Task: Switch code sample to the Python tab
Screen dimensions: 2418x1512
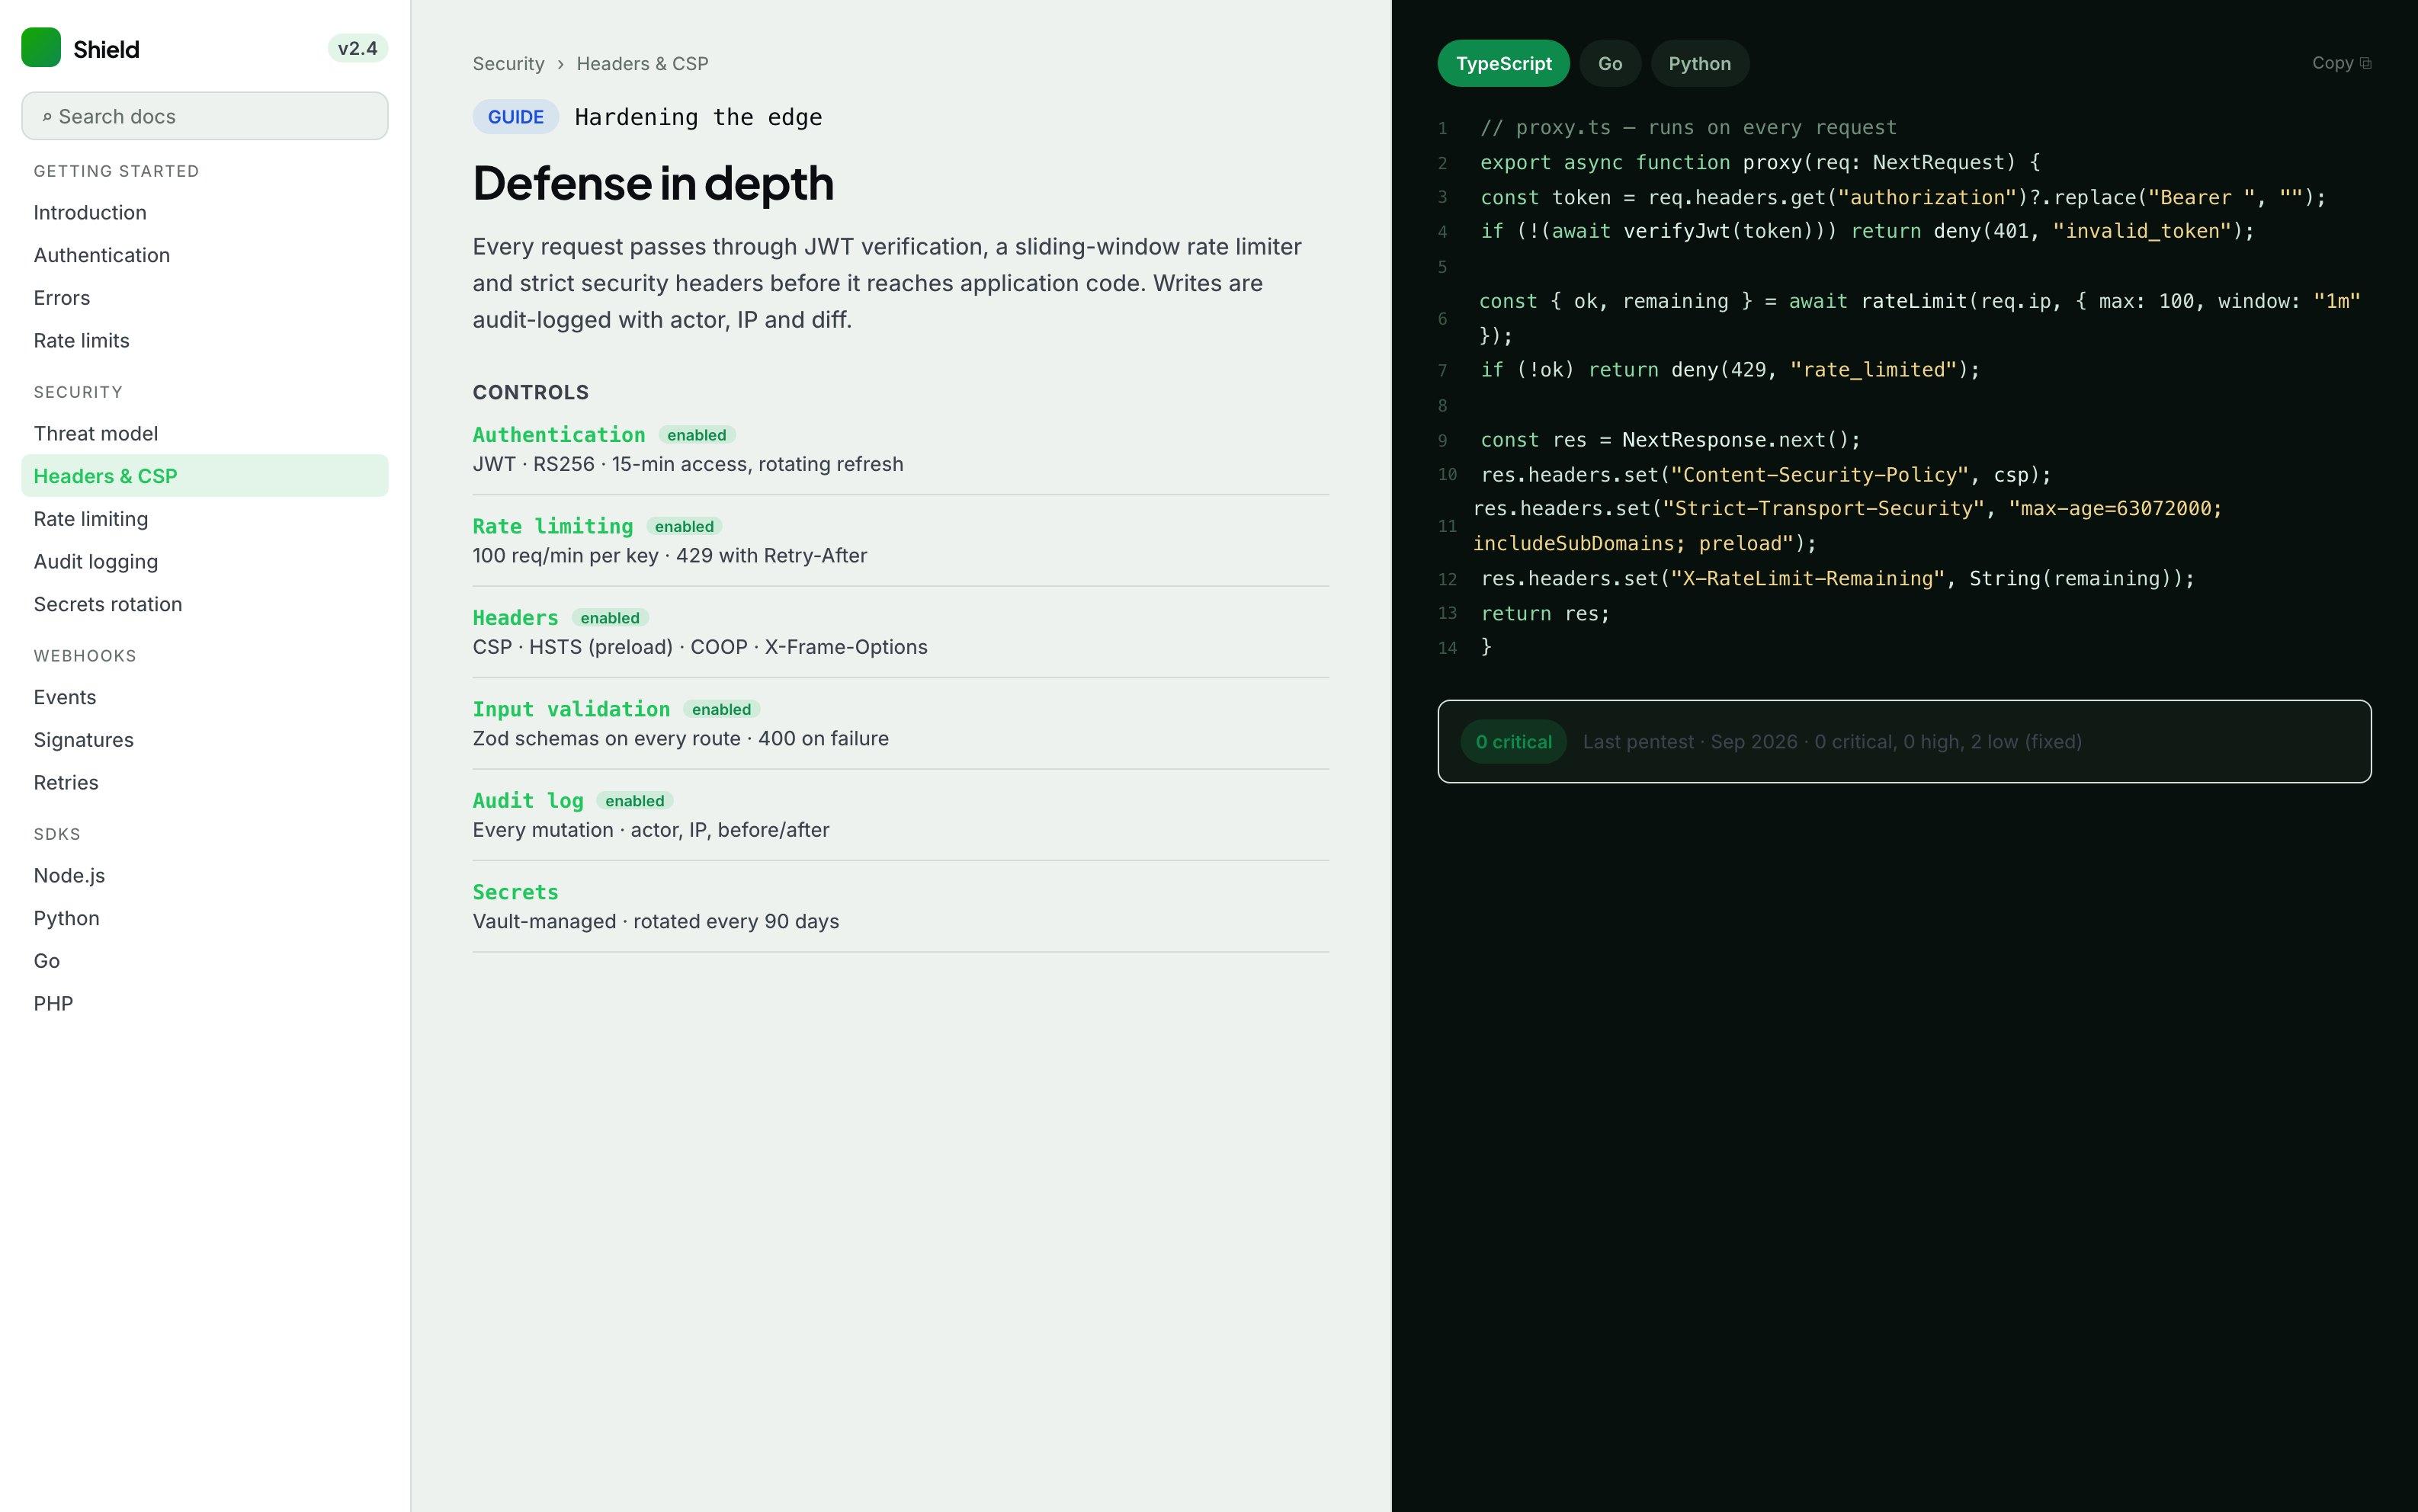Action: pos(1699,63)
